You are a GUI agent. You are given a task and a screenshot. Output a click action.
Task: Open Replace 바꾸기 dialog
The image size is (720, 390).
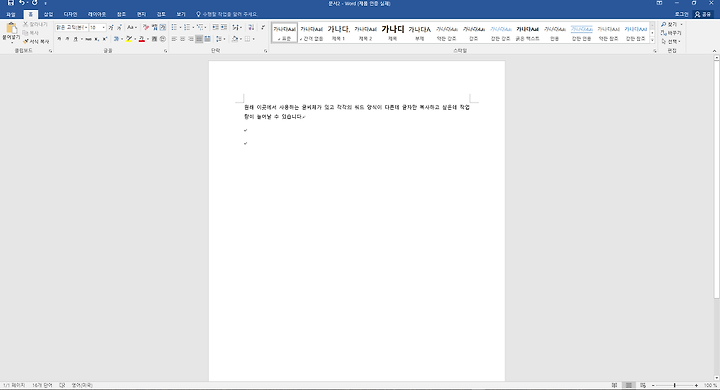pos(671,33)
